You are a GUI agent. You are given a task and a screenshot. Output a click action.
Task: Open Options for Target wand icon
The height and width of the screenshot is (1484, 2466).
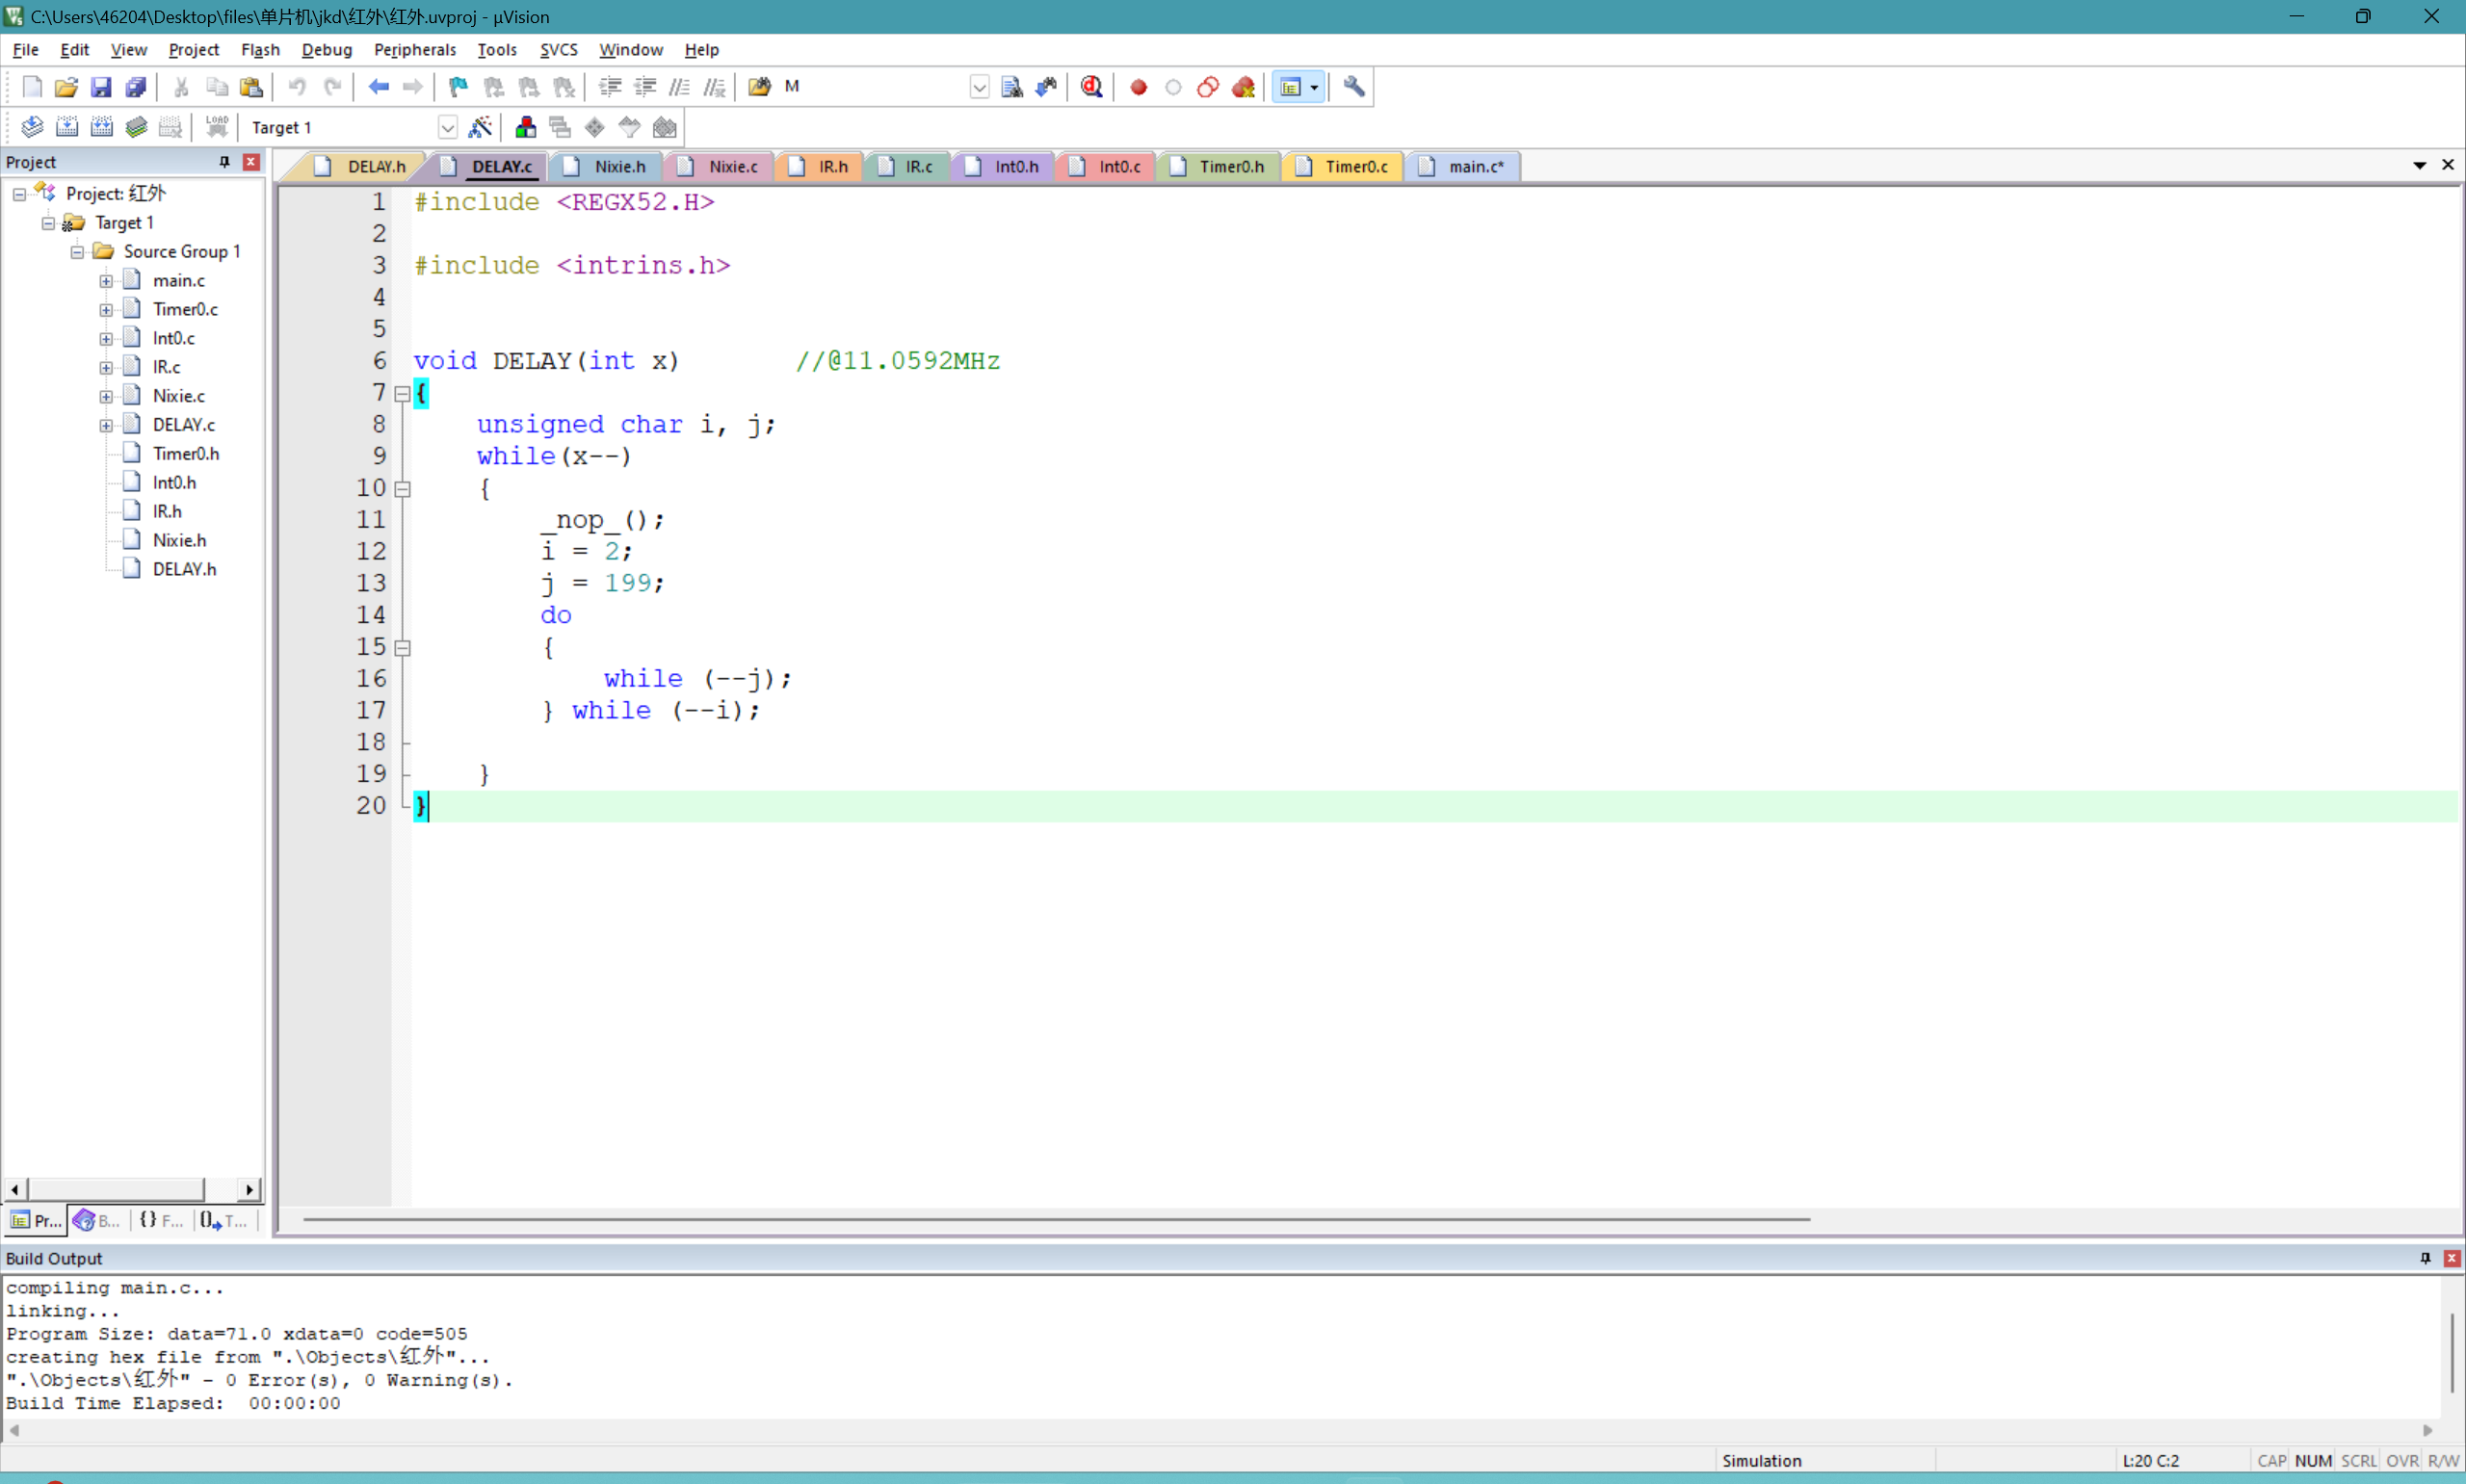pyautogui.click(x=480, y=127)
